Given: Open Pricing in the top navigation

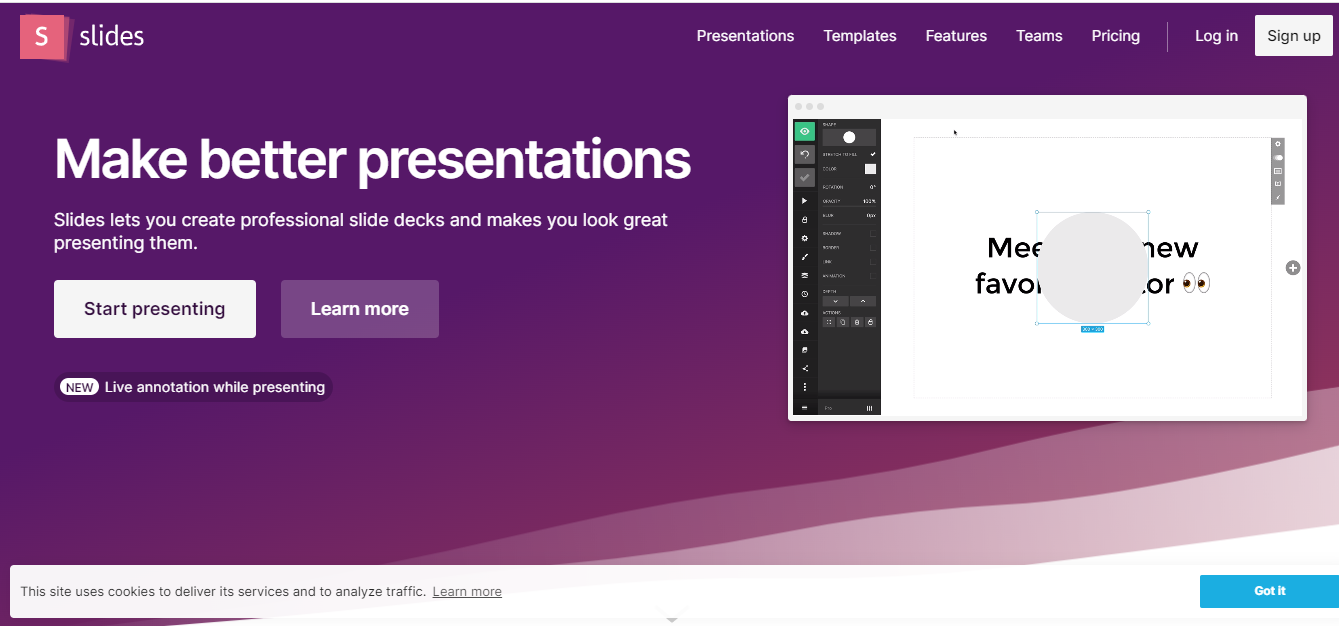Looking at the screenshot, I should [x=1116, y=36].
